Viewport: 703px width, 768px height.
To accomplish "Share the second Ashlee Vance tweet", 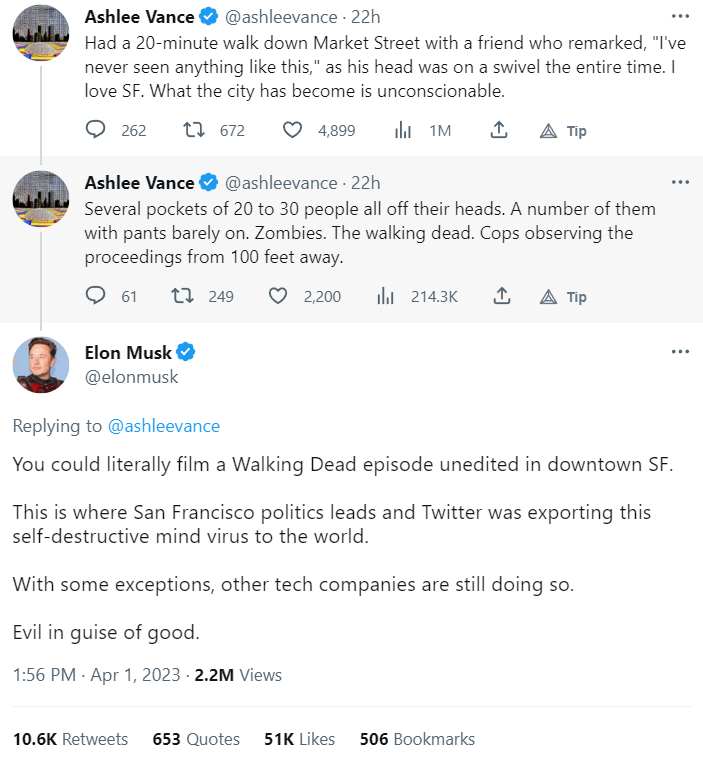I will pyautogui.click(x=501, y=296).
